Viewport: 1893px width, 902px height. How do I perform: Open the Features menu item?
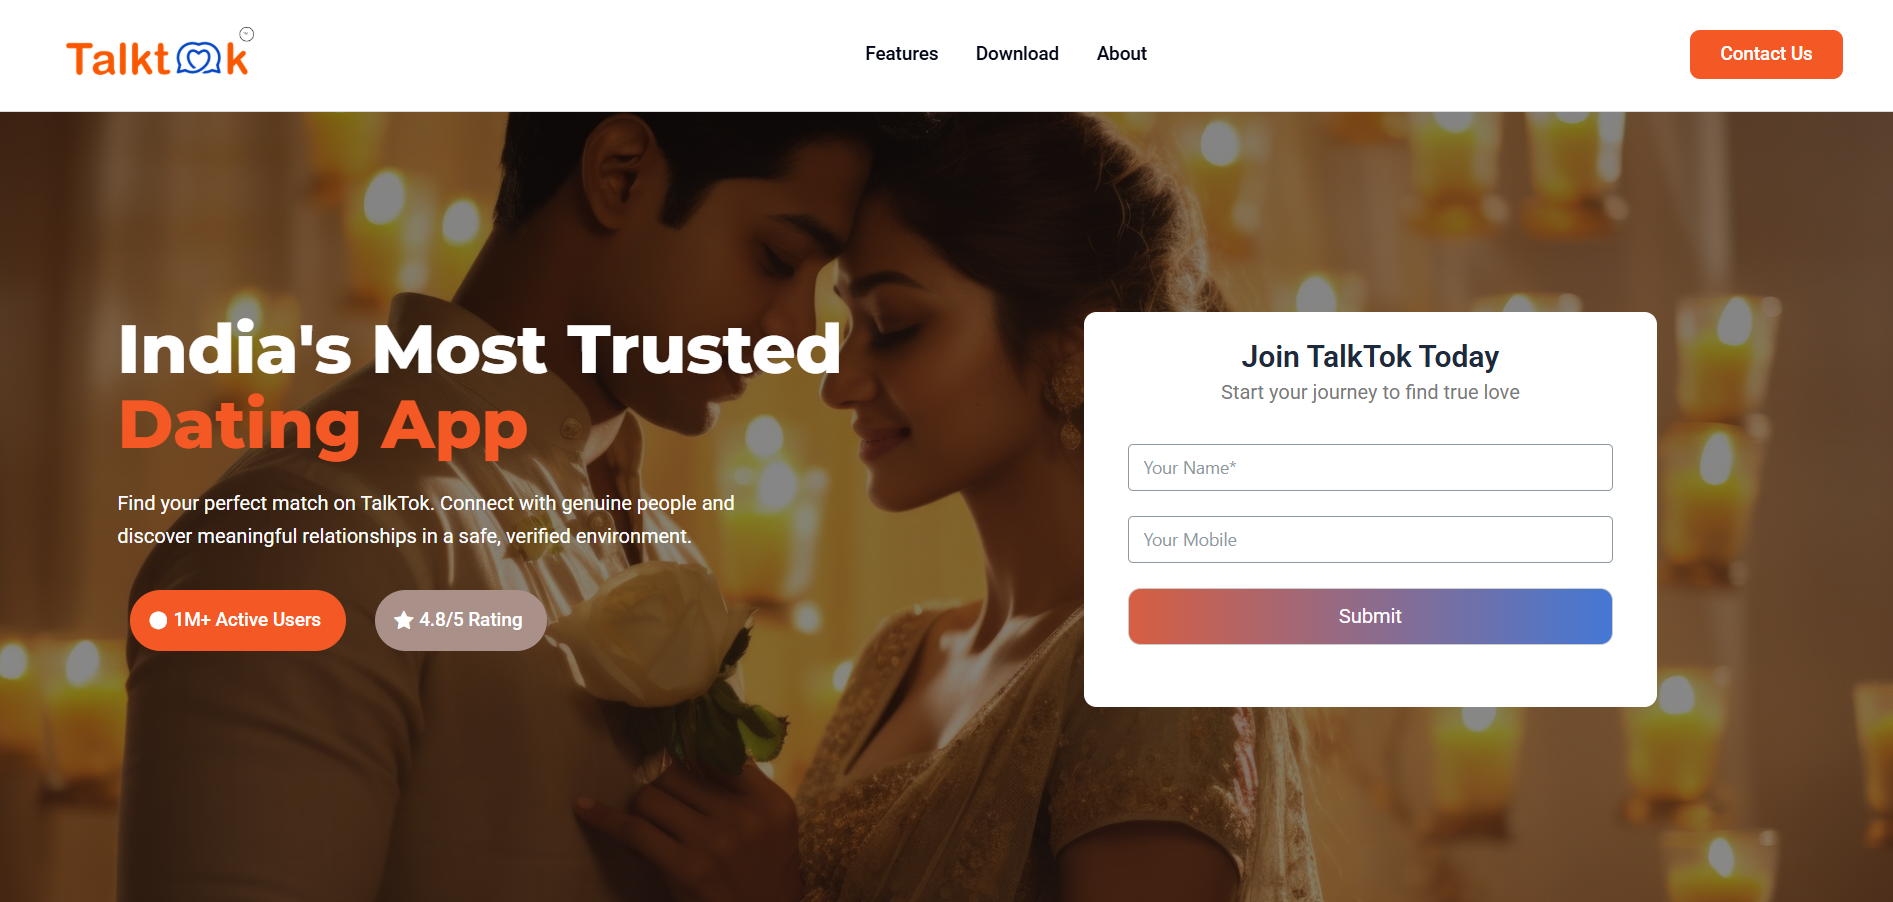[901, 54]
